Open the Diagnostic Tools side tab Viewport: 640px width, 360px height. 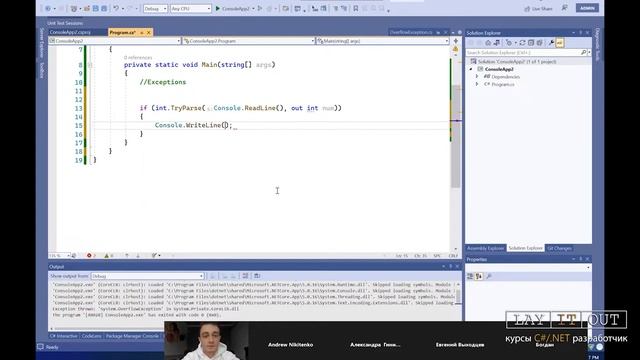598,45
